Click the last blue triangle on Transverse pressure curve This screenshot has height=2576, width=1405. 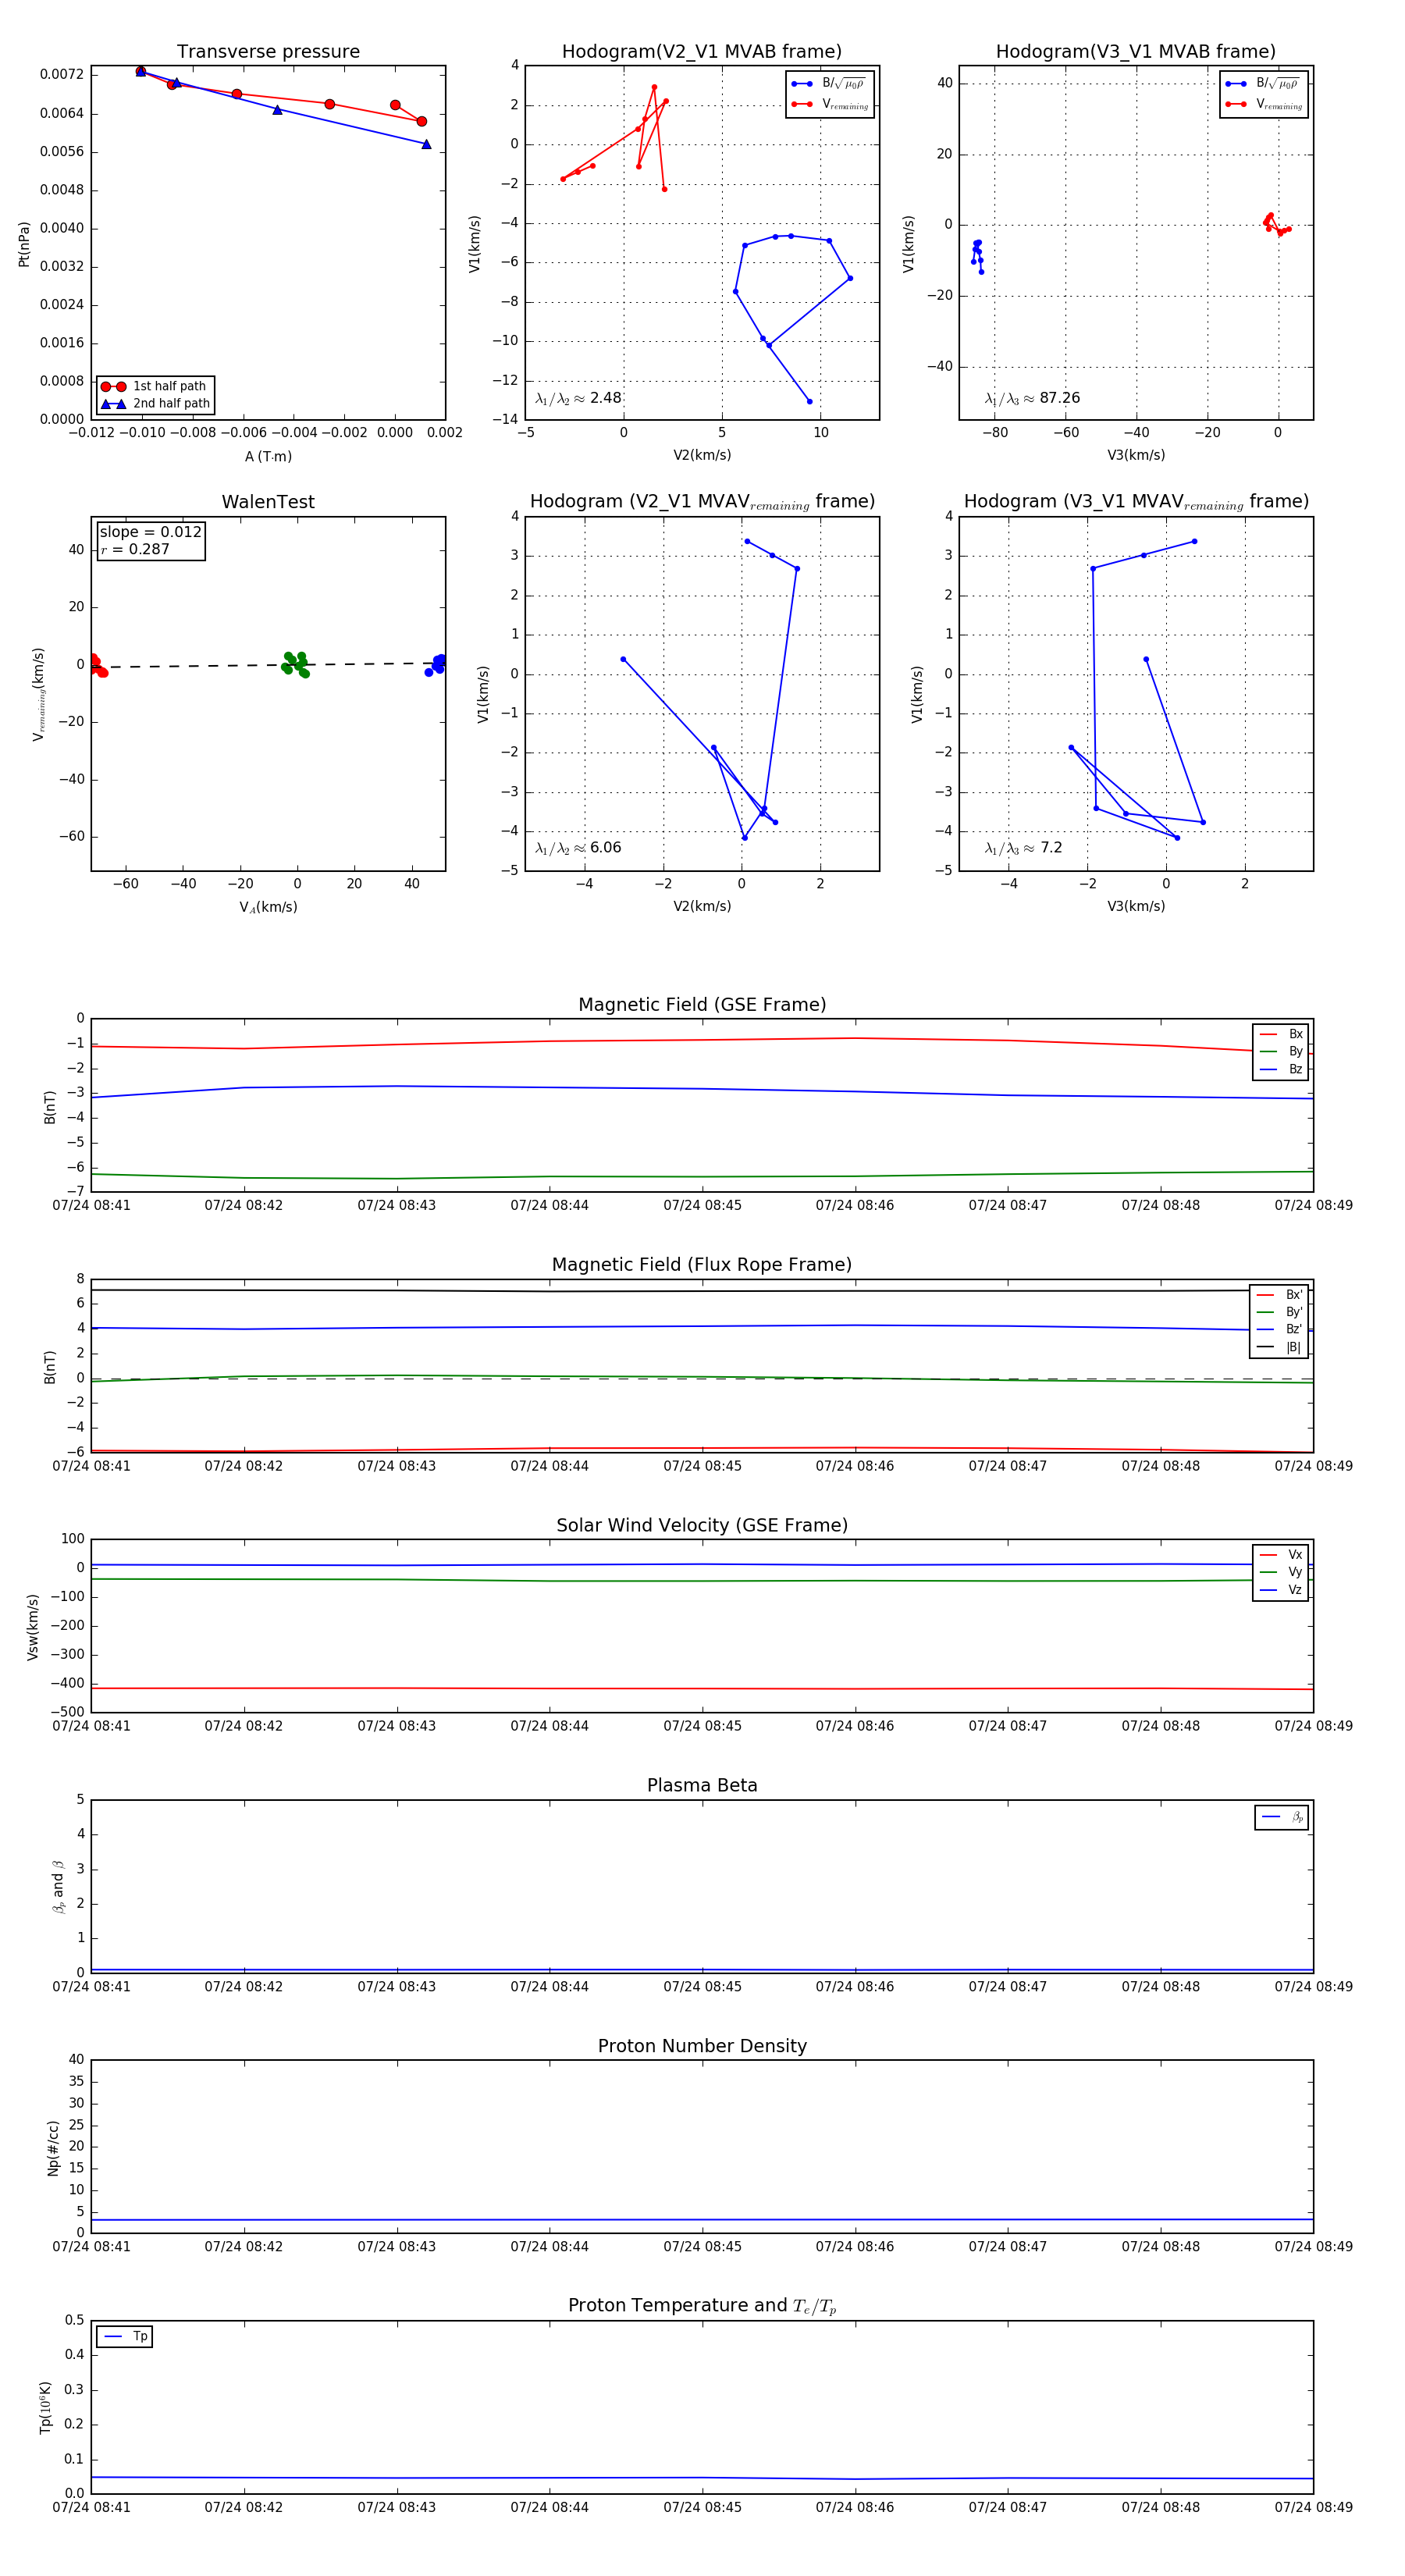[426, 144]
